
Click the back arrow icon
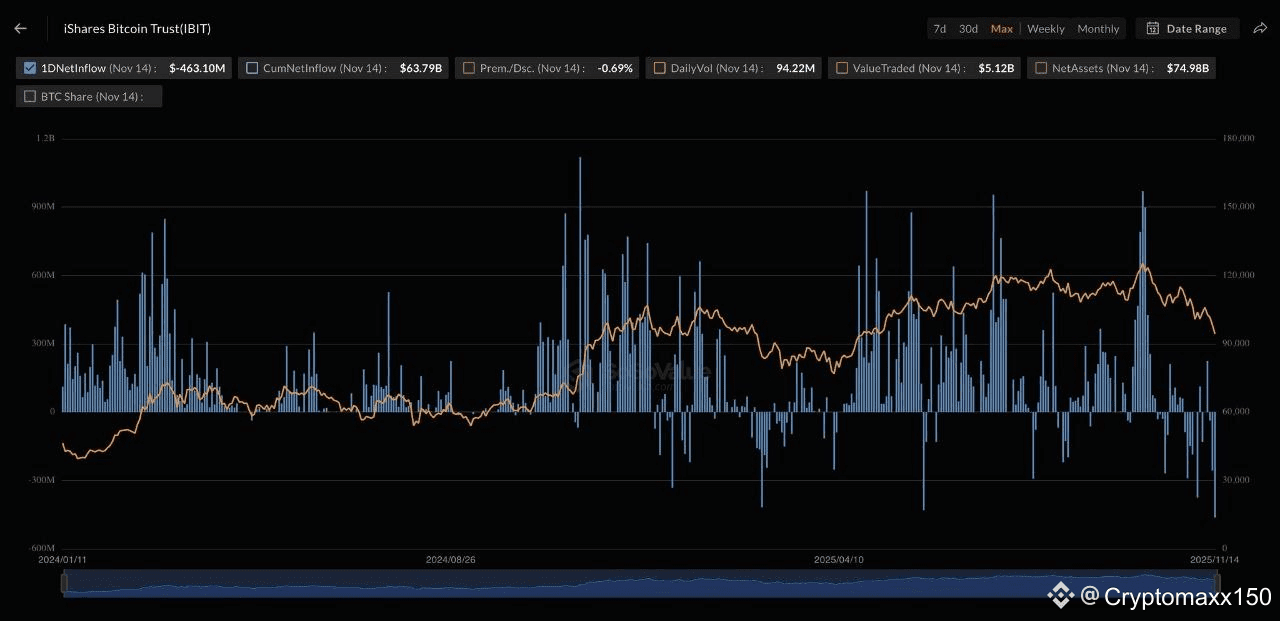tap(21, 29)
